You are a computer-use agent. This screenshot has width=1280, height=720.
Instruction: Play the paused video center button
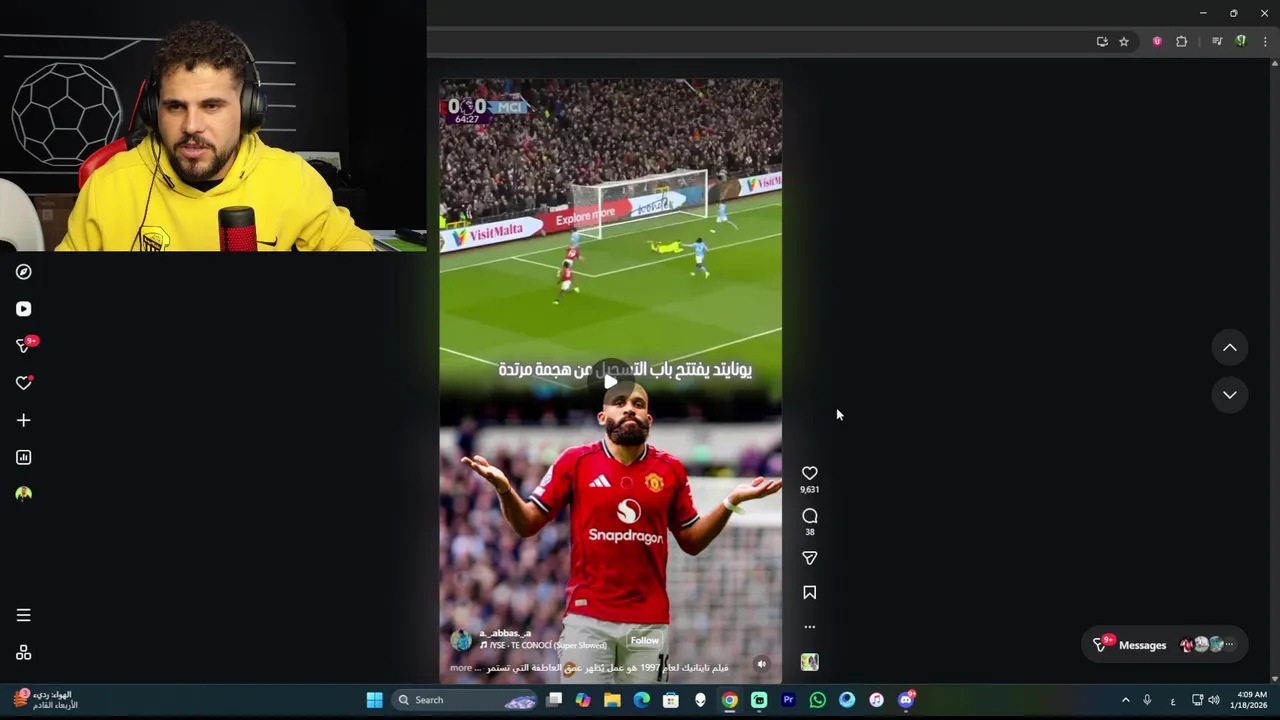click(610, 381)
